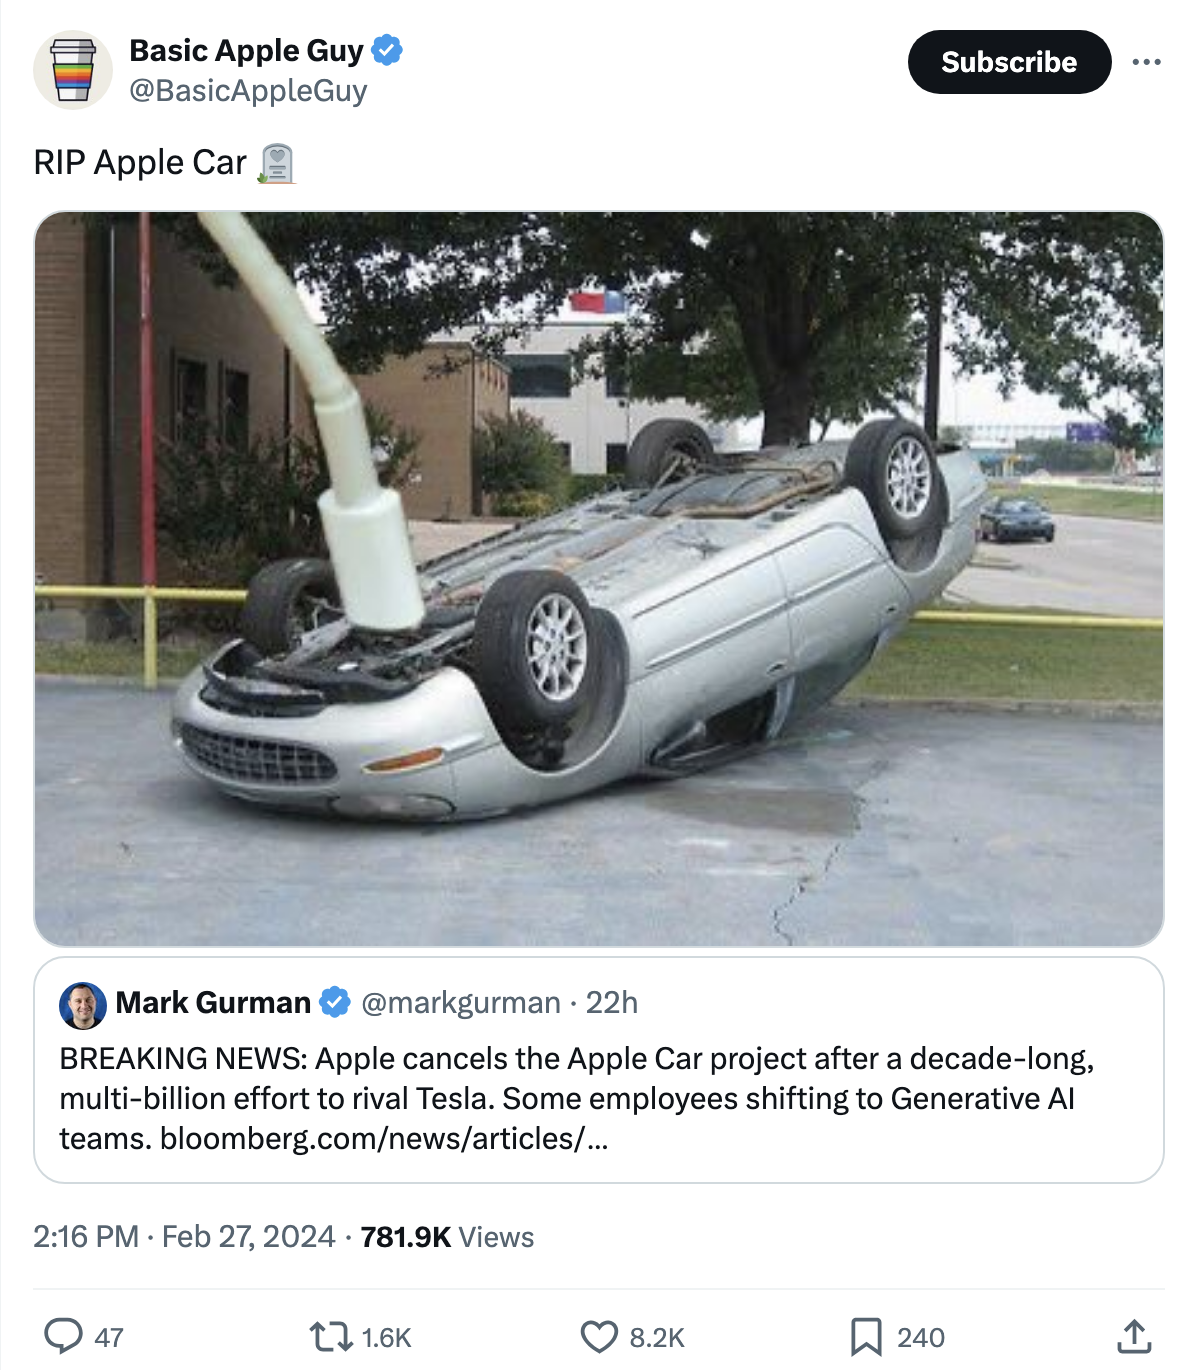Visit the @BasicAppleGuy handle link
Viewport: 1192px width, 1370px height.
tap(248, 91)
